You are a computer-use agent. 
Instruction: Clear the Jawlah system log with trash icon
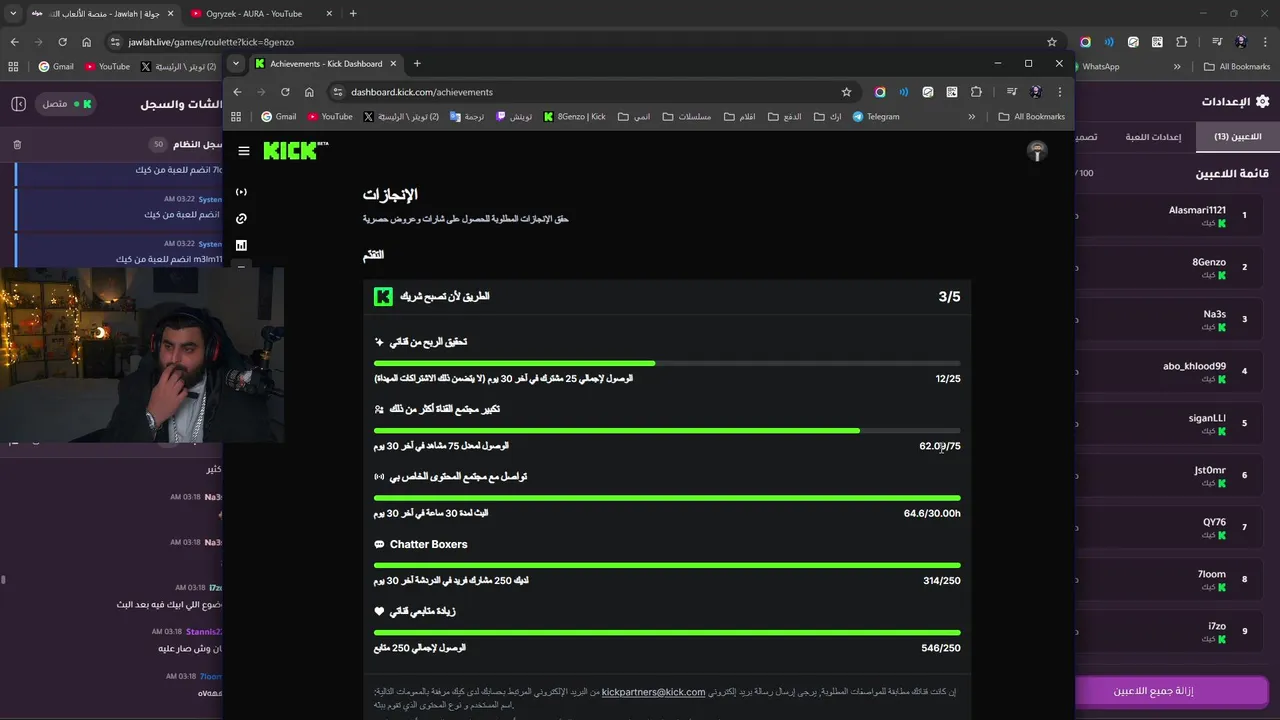pyautogui.click(x=17, y=145)
